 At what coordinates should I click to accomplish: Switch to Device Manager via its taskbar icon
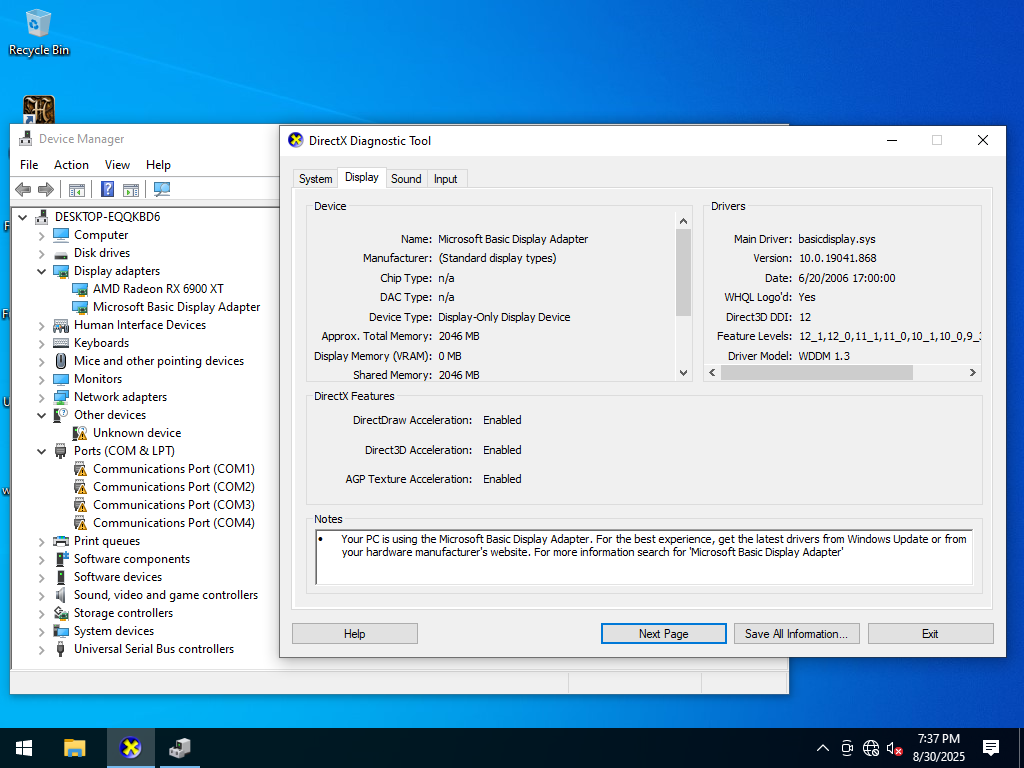tap(180, 748)
